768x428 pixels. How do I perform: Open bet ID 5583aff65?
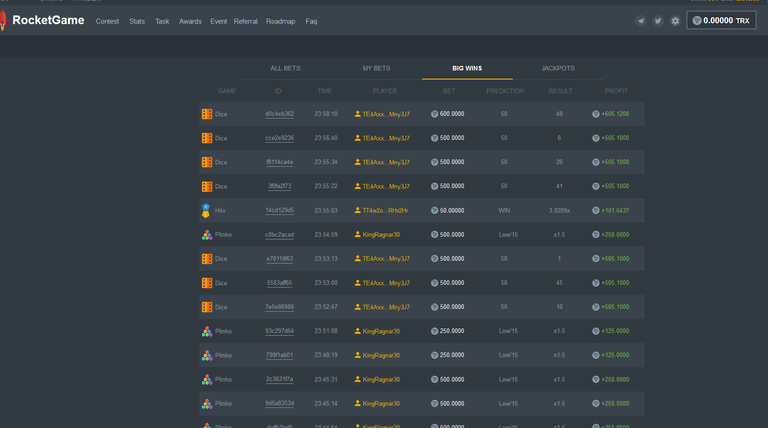[x=279, y=283]
